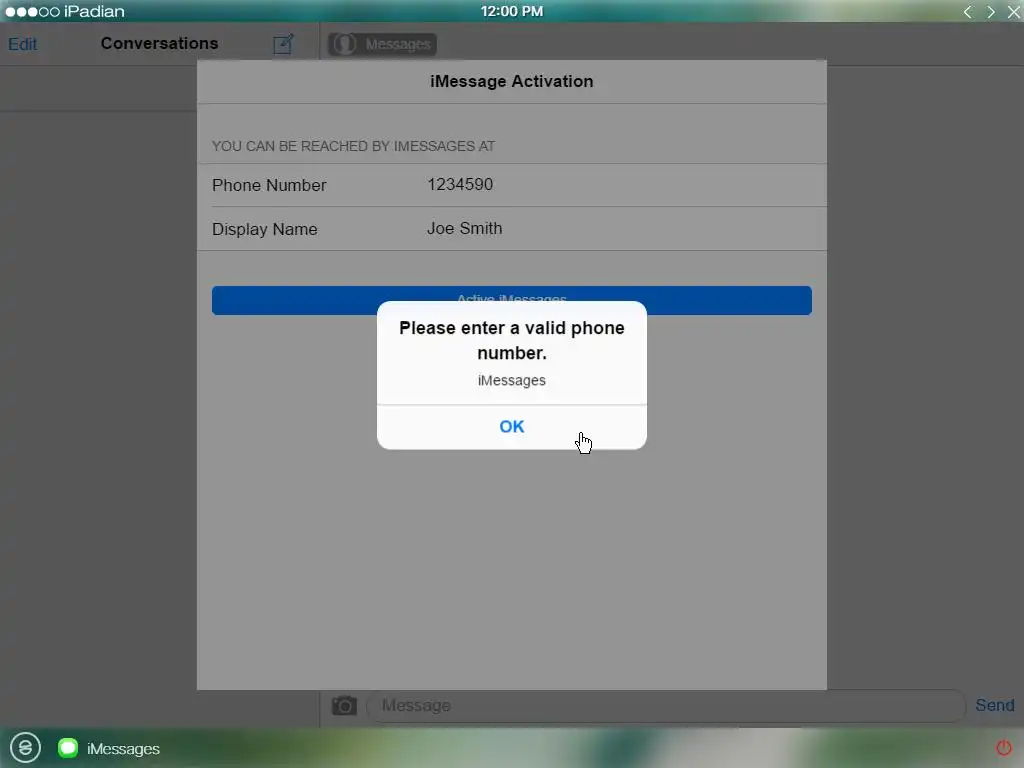Open the compose new message icon
This screenshot has width=1024, height=768.
tap(283, 44)
